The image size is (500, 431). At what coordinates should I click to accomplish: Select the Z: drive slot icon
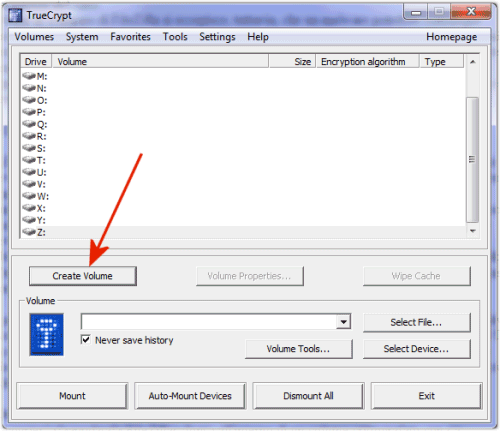(x=29, y=232)
